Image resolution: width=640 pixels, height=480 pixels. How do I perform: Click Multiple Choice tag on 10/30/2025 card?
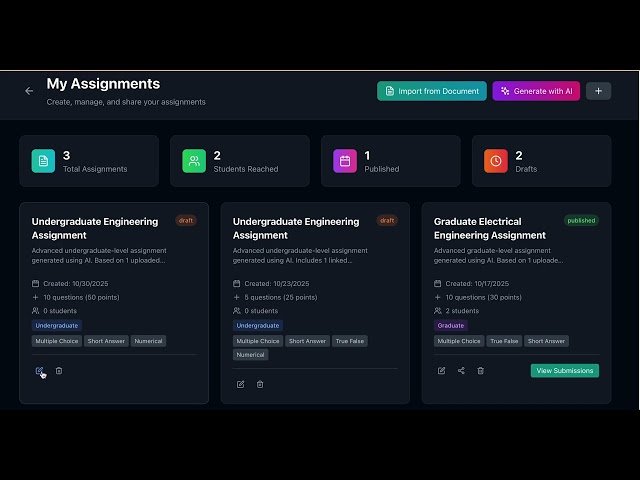(57, 341)
